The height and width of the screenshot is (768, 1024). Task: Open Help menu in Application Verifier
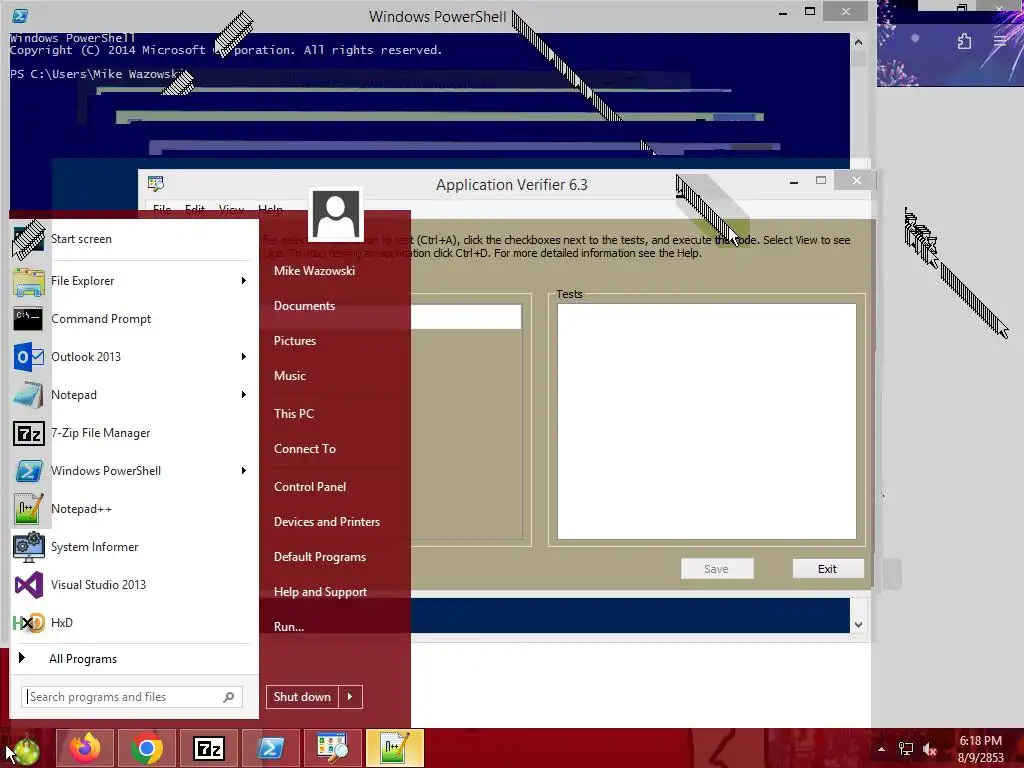click(x=270, y=210)
